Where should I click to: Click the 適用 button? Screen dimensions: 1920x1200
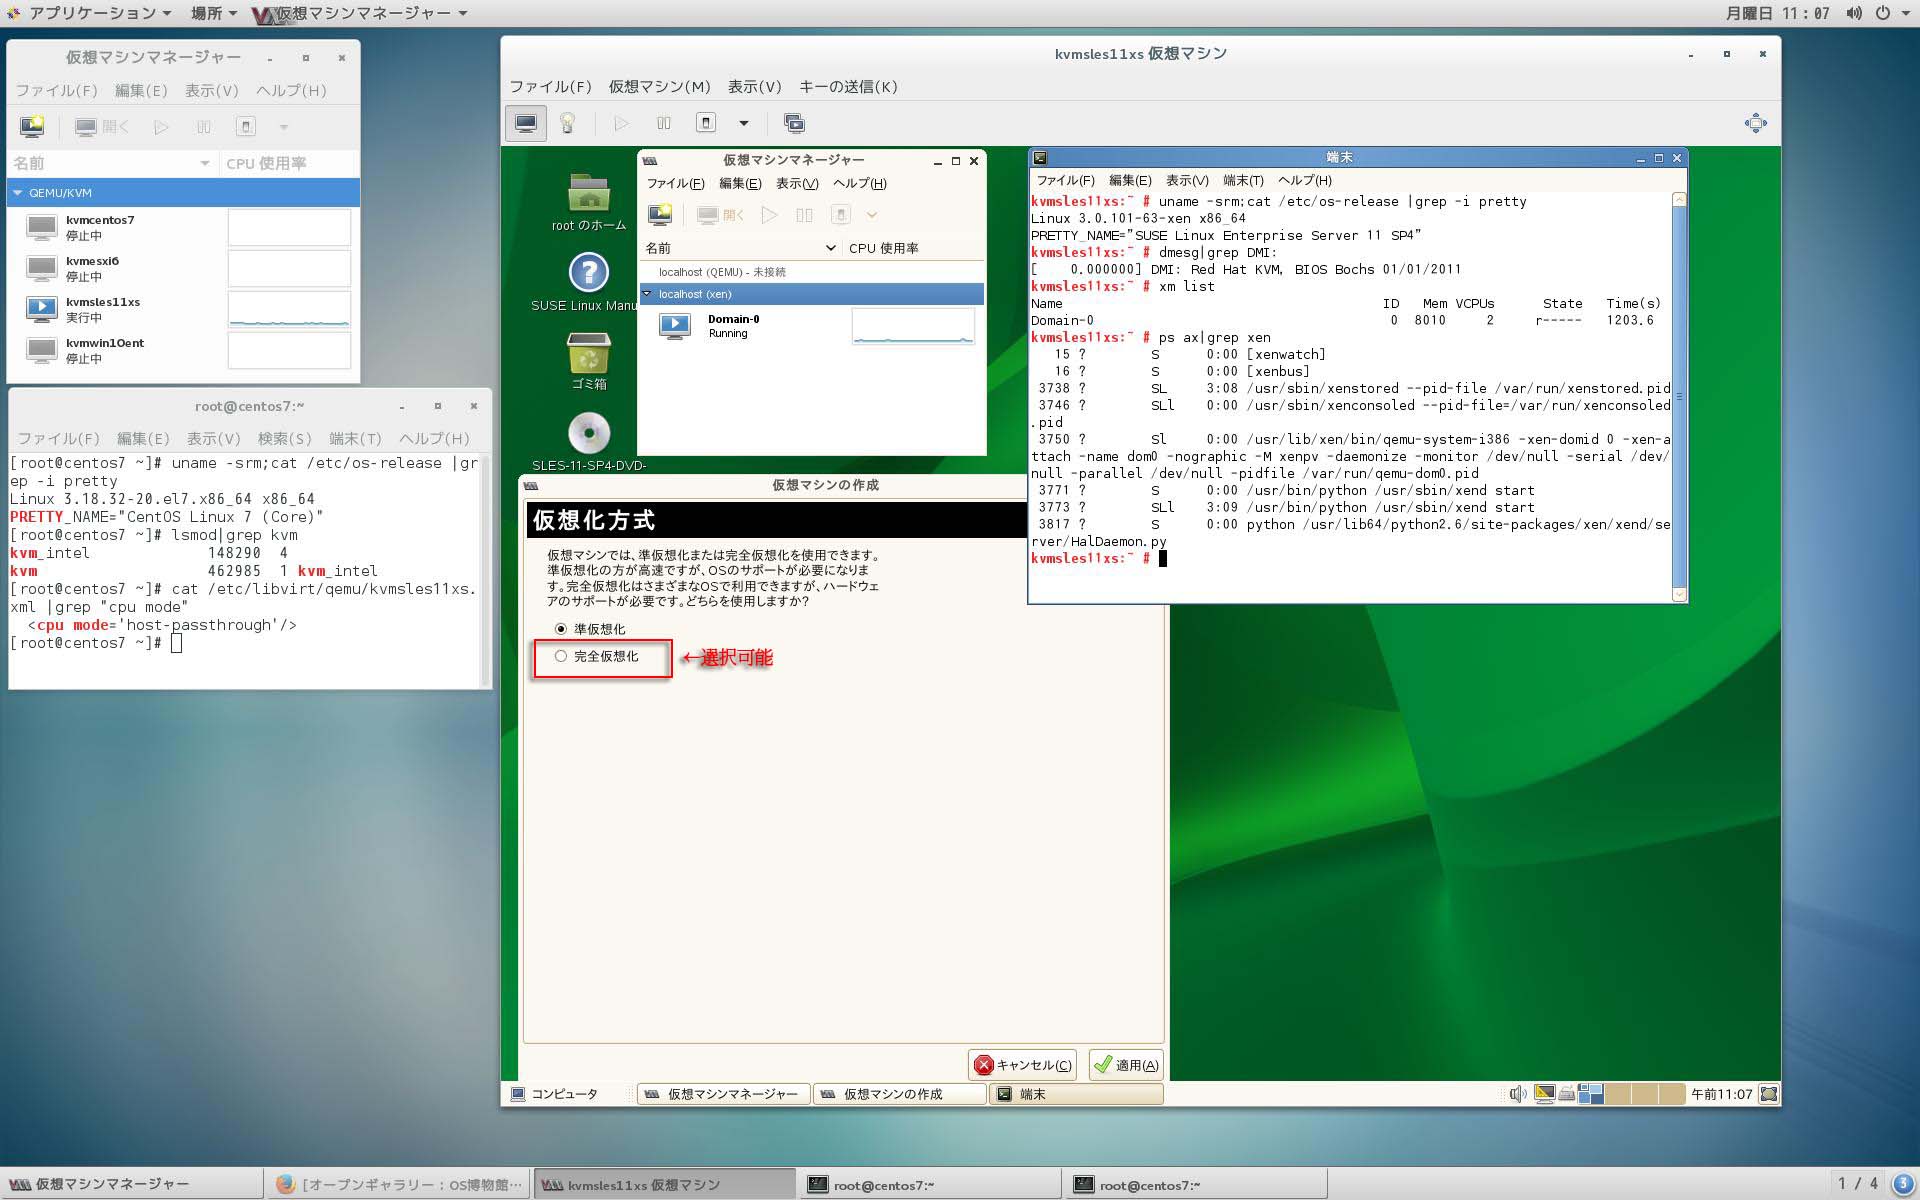1127,1065
